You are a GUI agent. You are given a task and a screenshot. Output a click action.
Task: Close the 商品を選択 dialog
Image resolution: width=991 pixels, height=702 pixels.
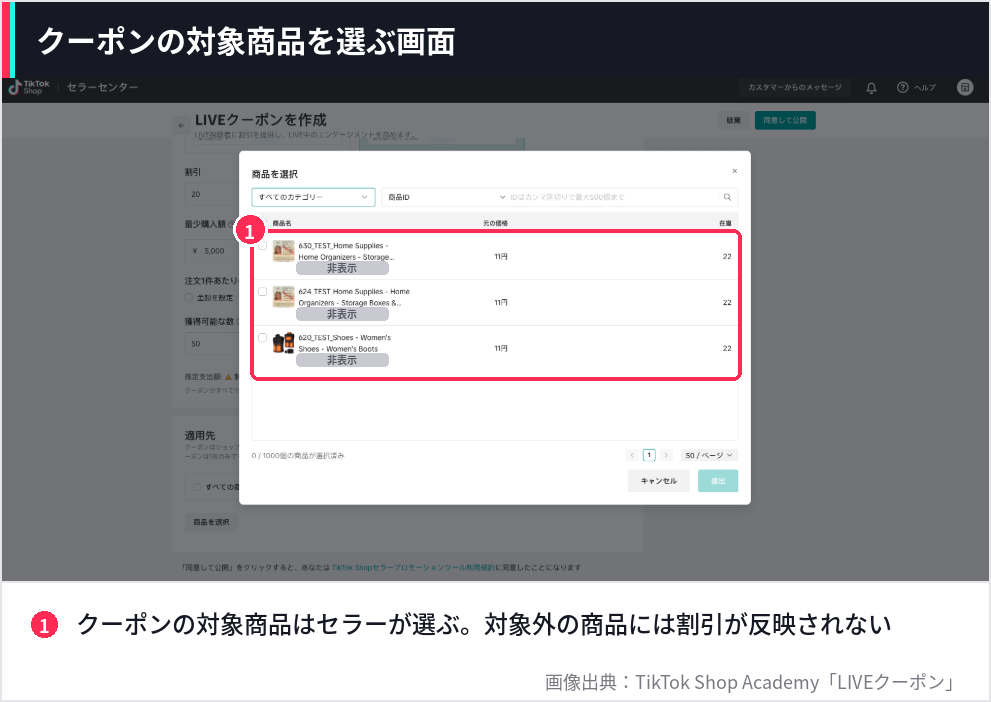(x=734, y=171)
